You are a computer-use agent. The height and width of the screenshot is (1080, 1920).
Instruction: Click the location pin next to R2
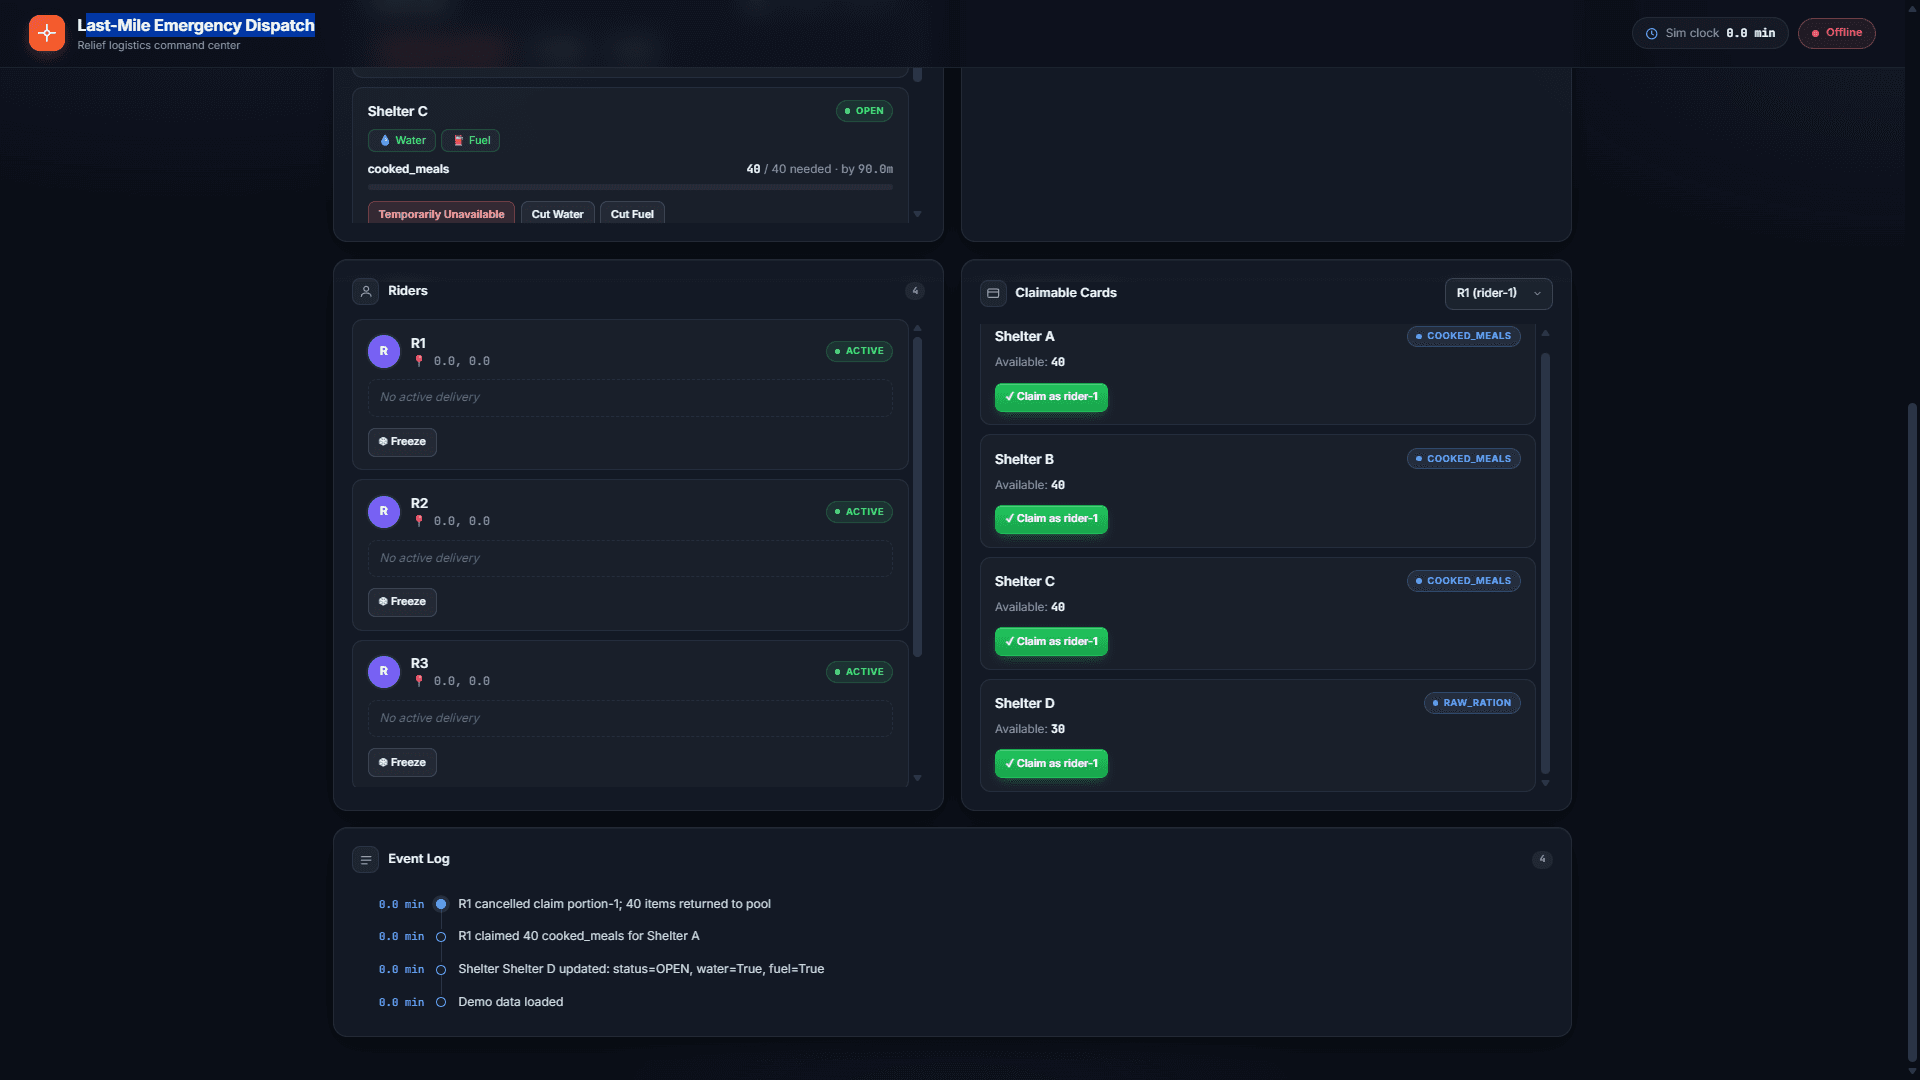point(419,521)
